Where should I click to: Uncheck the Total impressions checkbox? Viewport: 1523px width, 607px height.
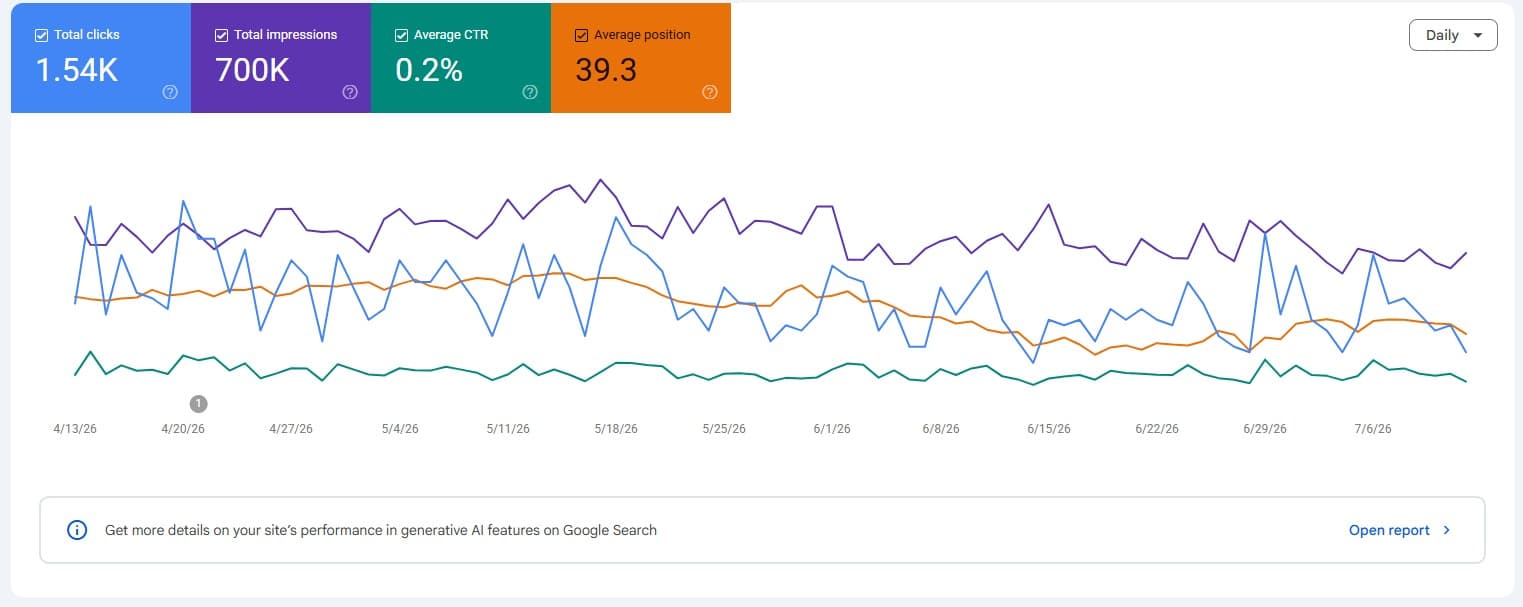(x=221, y=35)
